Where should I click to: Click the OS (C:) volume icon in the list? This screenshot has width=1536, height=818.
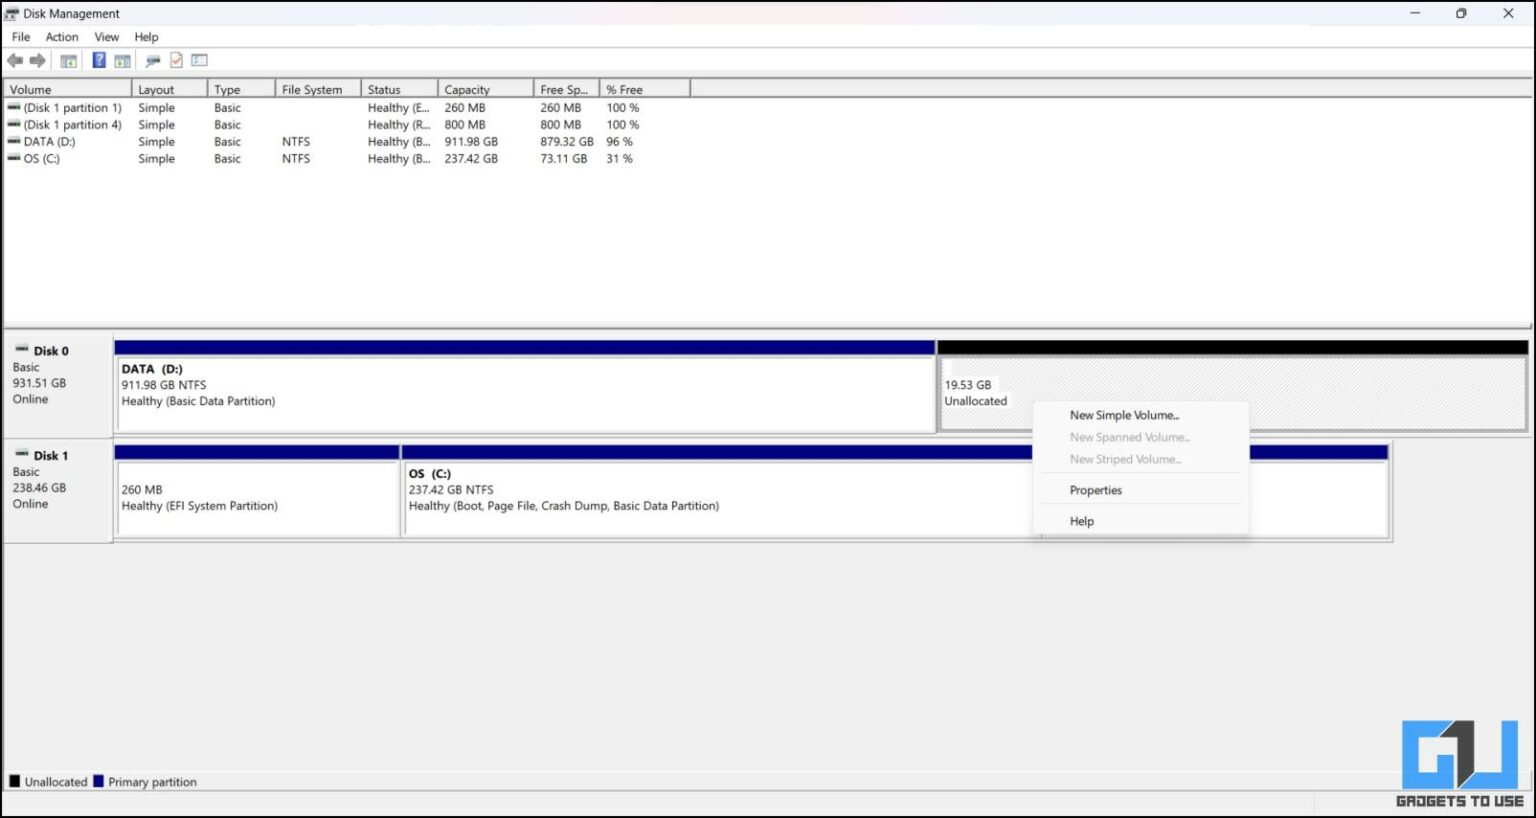point(14,158)
